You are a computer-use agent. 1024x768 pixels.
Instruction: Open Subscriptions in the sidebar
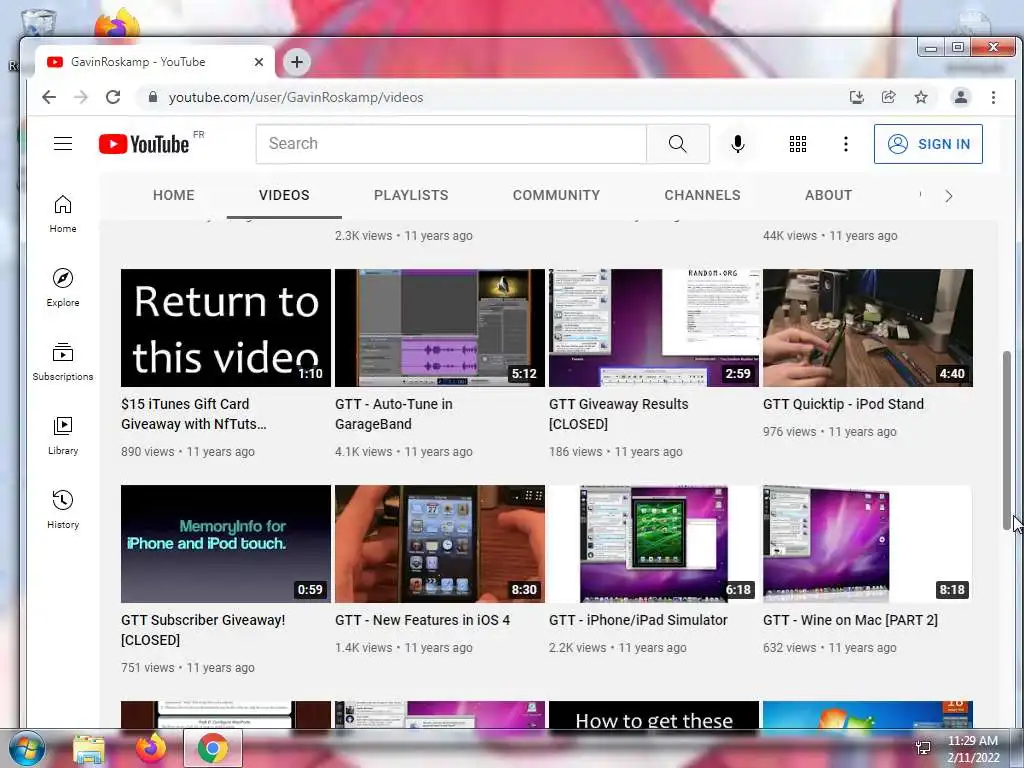[63, 362]
